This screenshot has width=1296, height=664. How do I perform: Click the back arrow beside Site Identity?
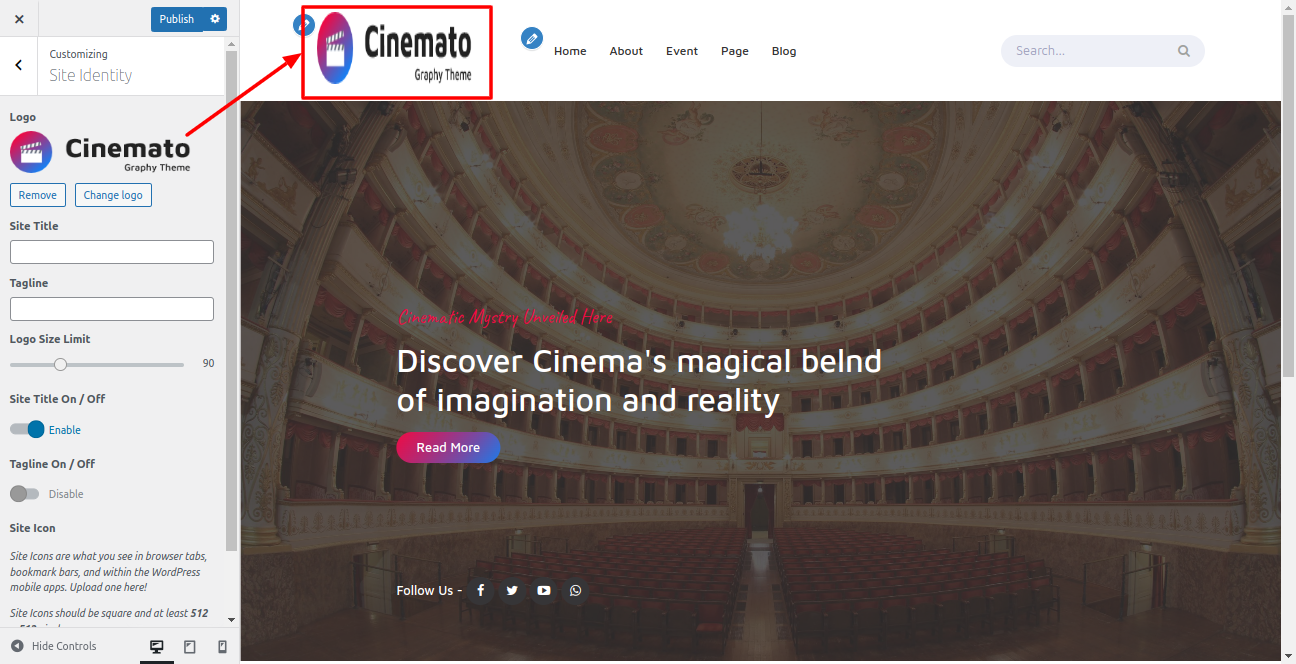coord(19,65)
